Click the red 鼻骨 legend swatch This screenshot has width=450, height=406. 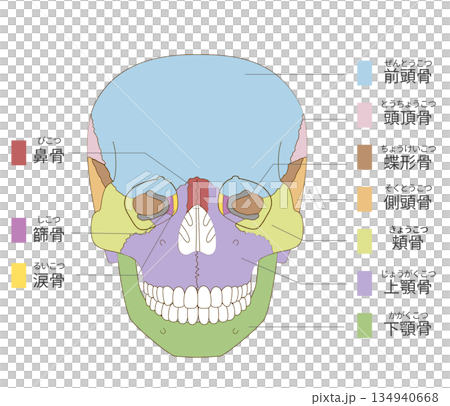19,153
